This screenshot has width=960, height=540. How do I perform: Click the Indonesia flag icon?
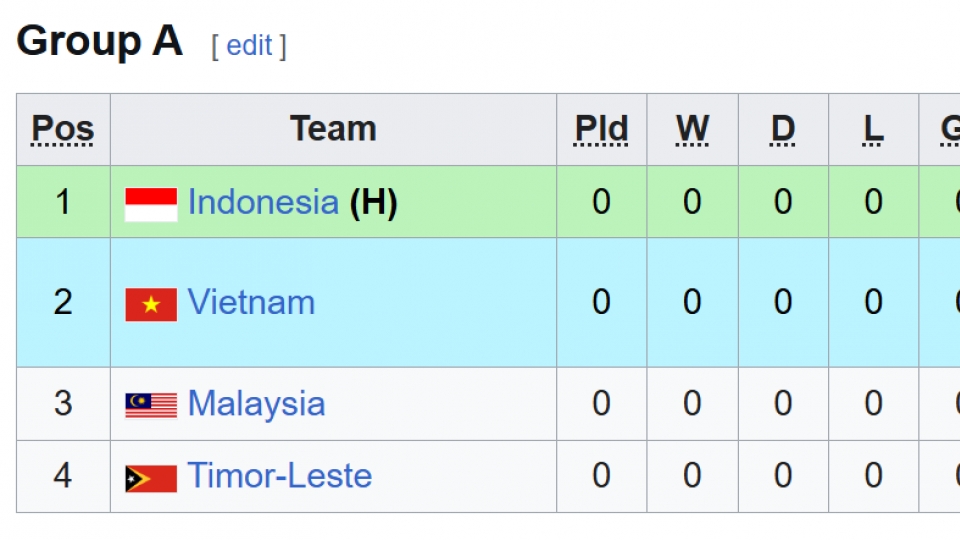tap(151, 203)
